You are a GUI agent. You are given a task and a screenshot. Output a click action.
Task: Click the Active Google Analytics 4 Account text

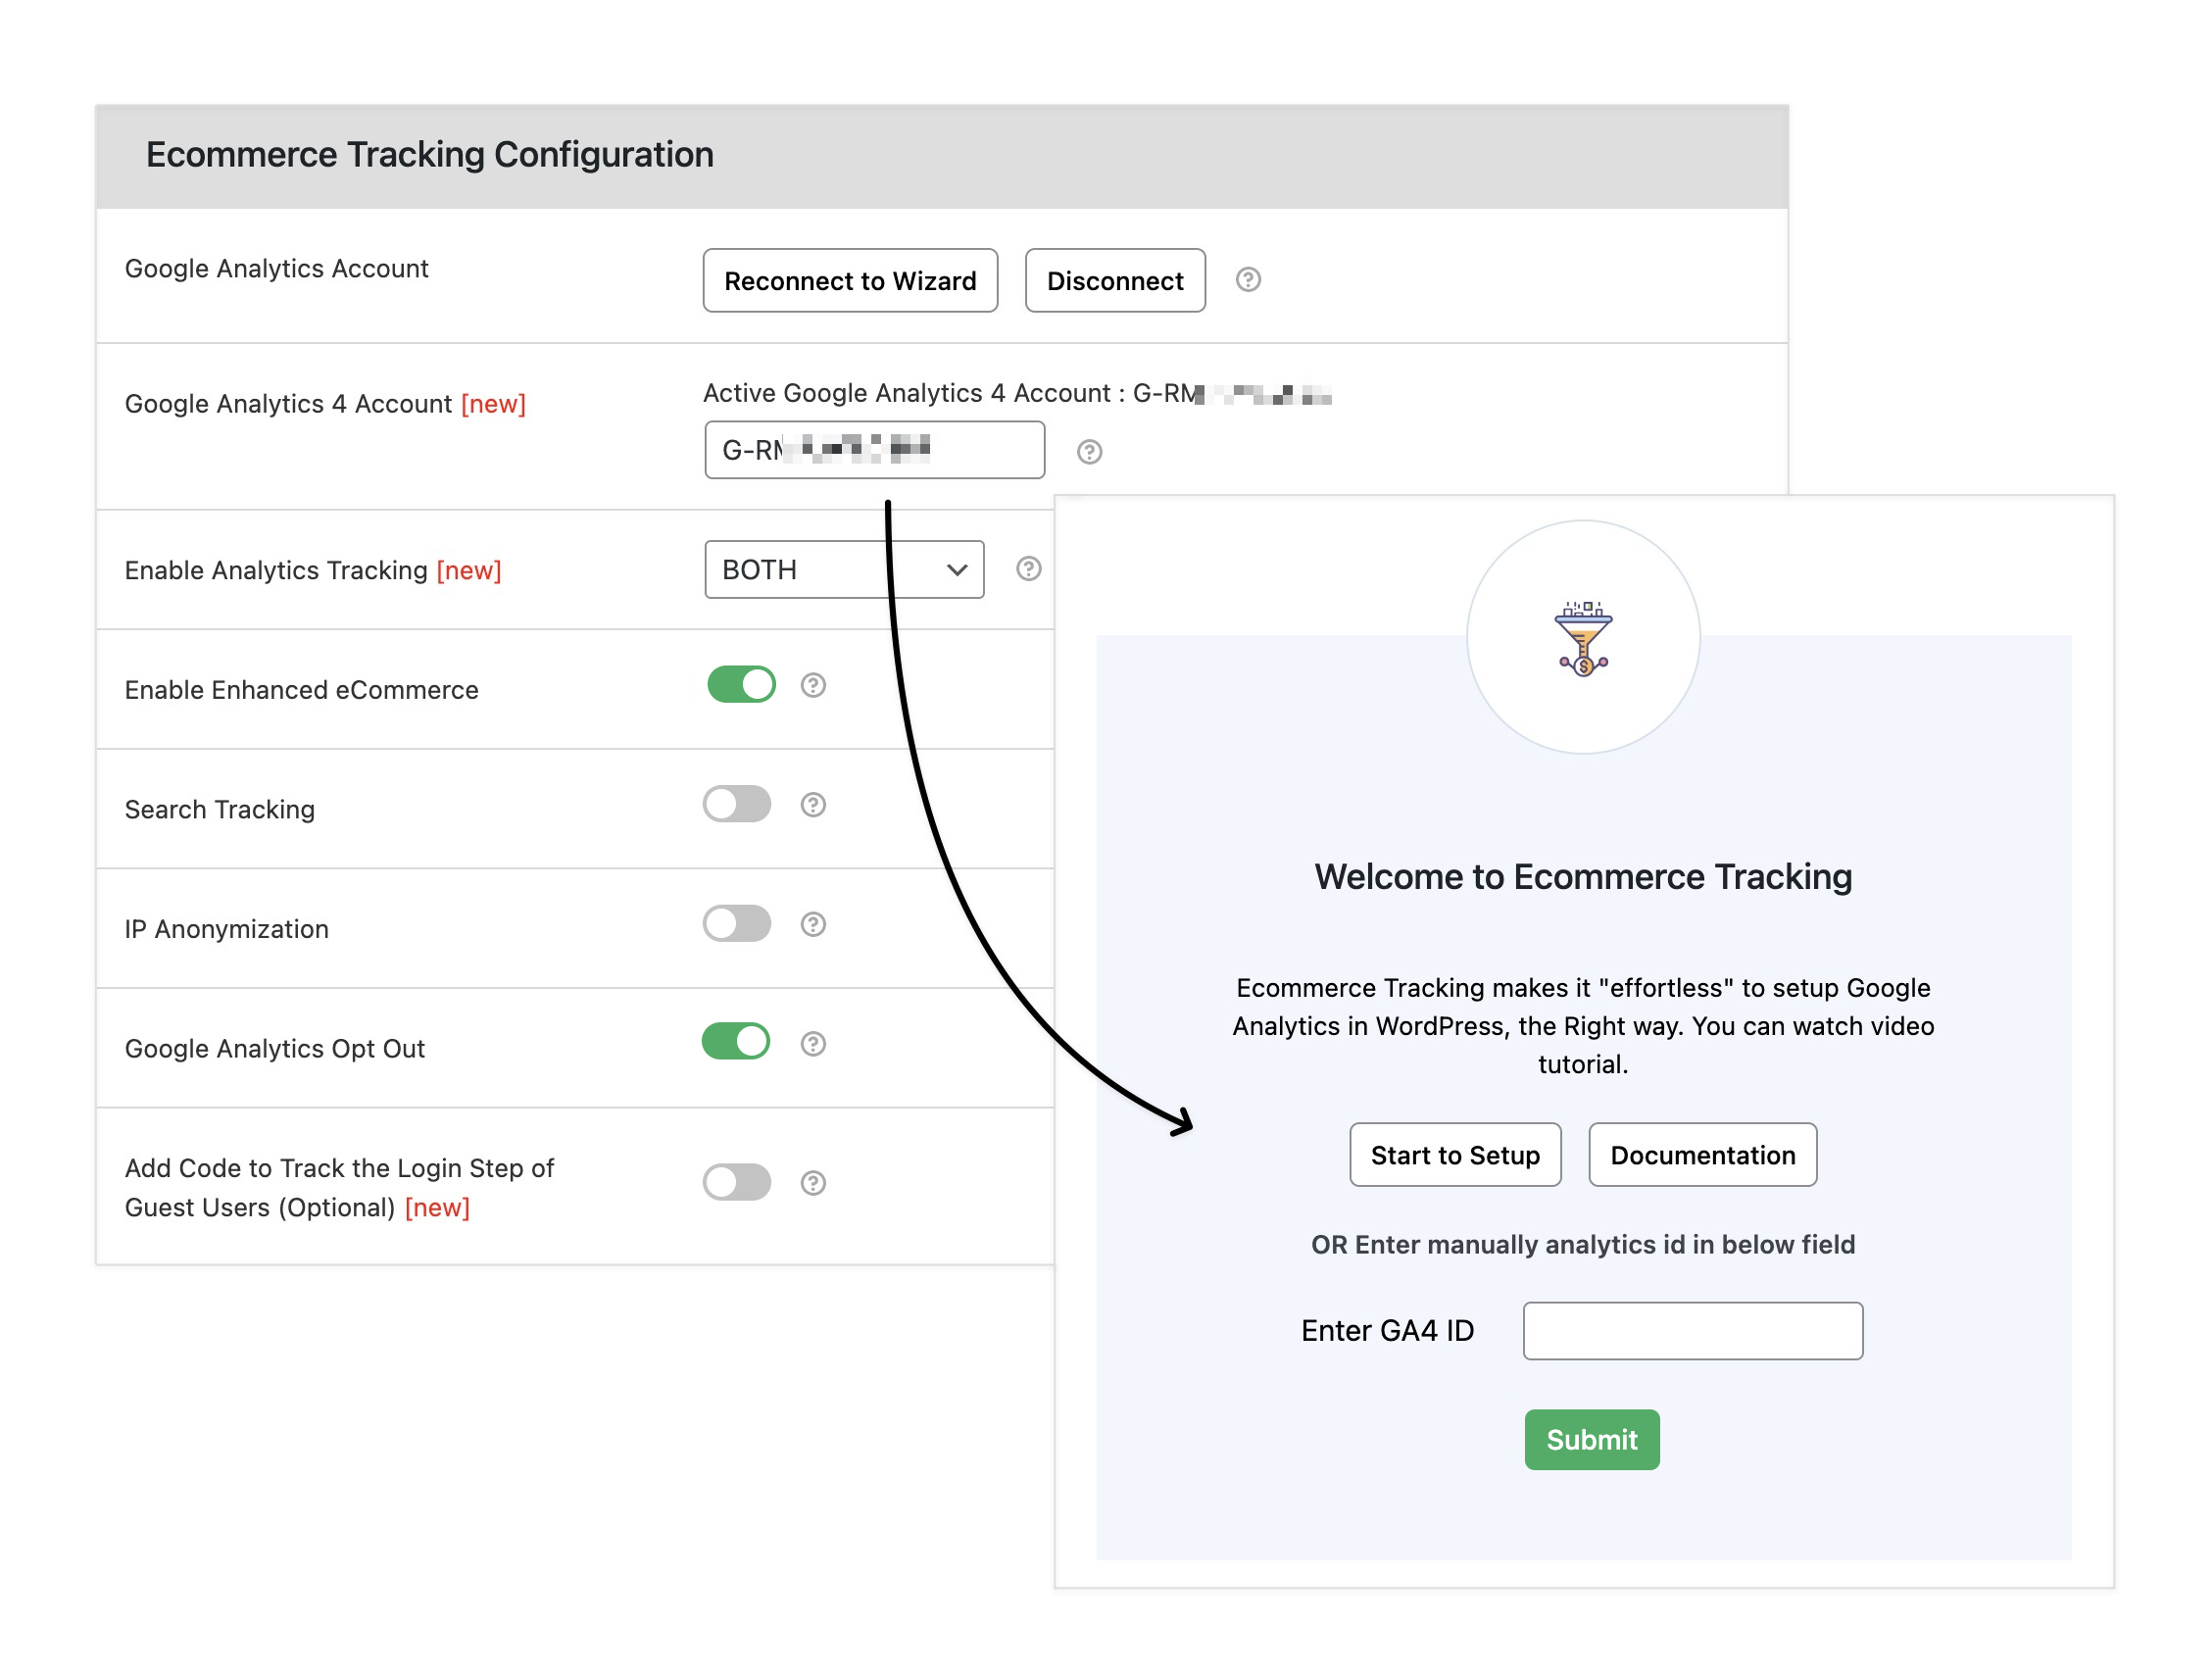1016,394
